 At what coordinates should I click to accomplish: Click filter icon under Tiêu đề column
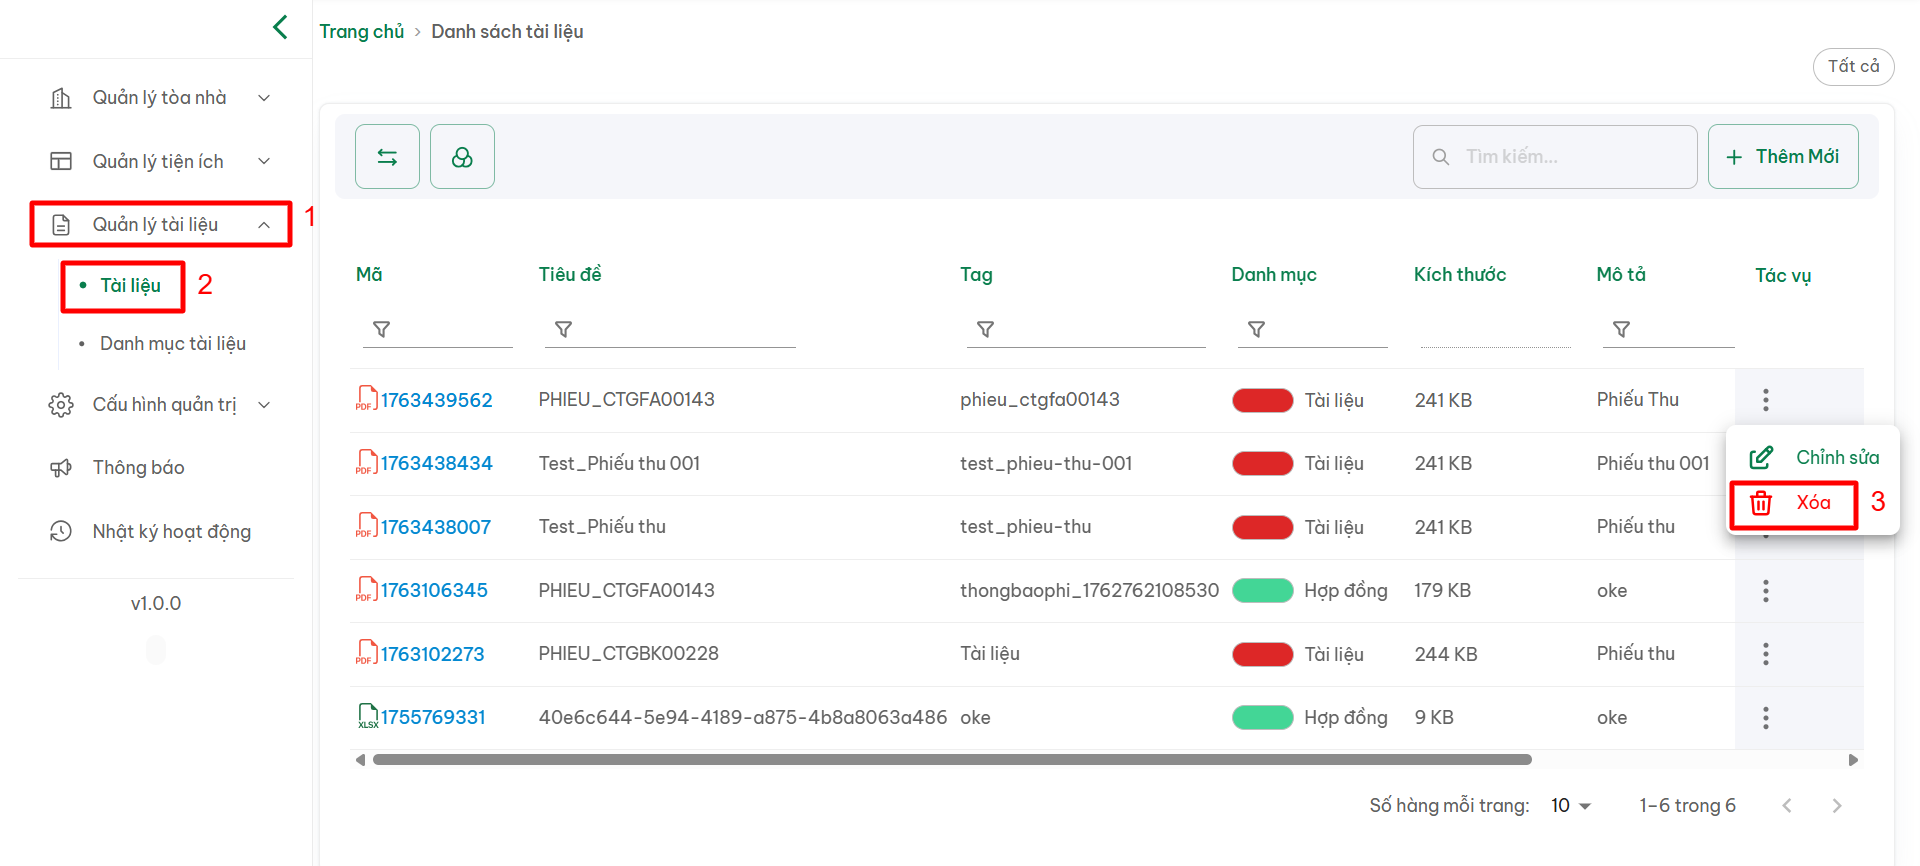(x=564, y=329)
